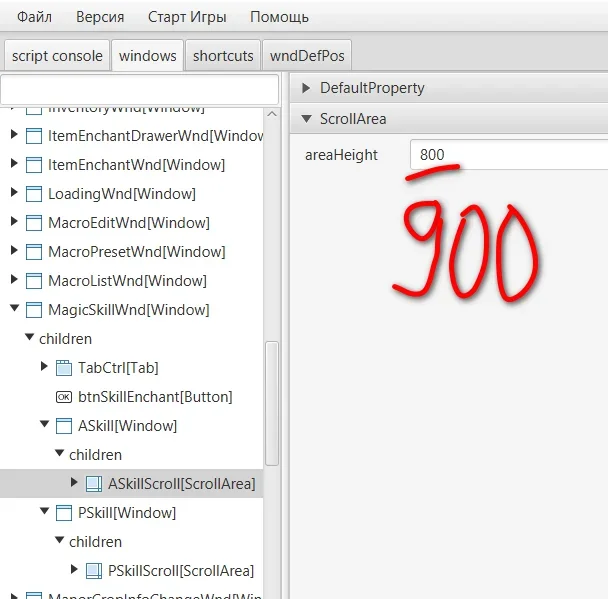This screenshot has width=608, height=599.
Task: Open the Помощь menu
Action: tap(279, 17)
